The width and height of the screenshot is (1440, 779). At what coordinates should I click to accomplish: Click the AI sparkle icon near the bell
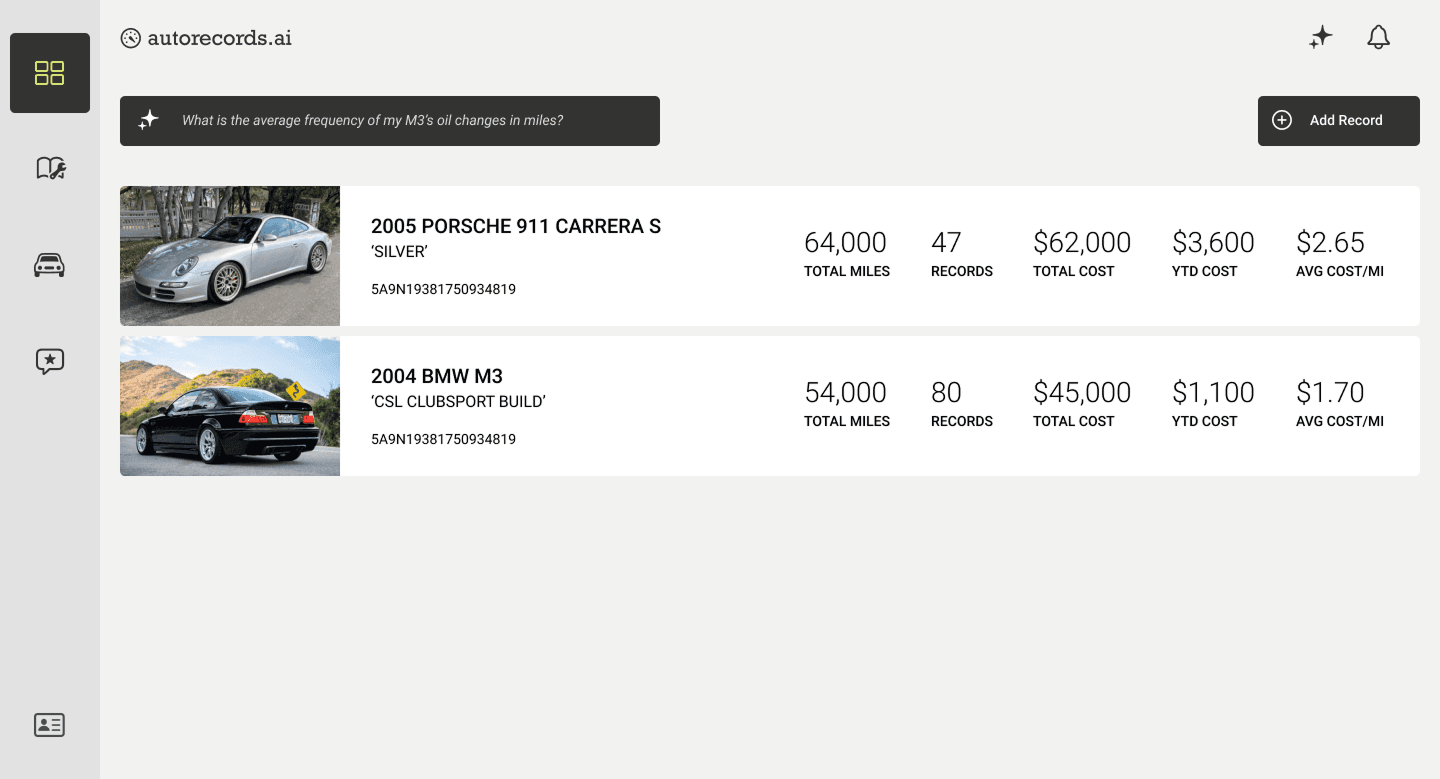1320,36
